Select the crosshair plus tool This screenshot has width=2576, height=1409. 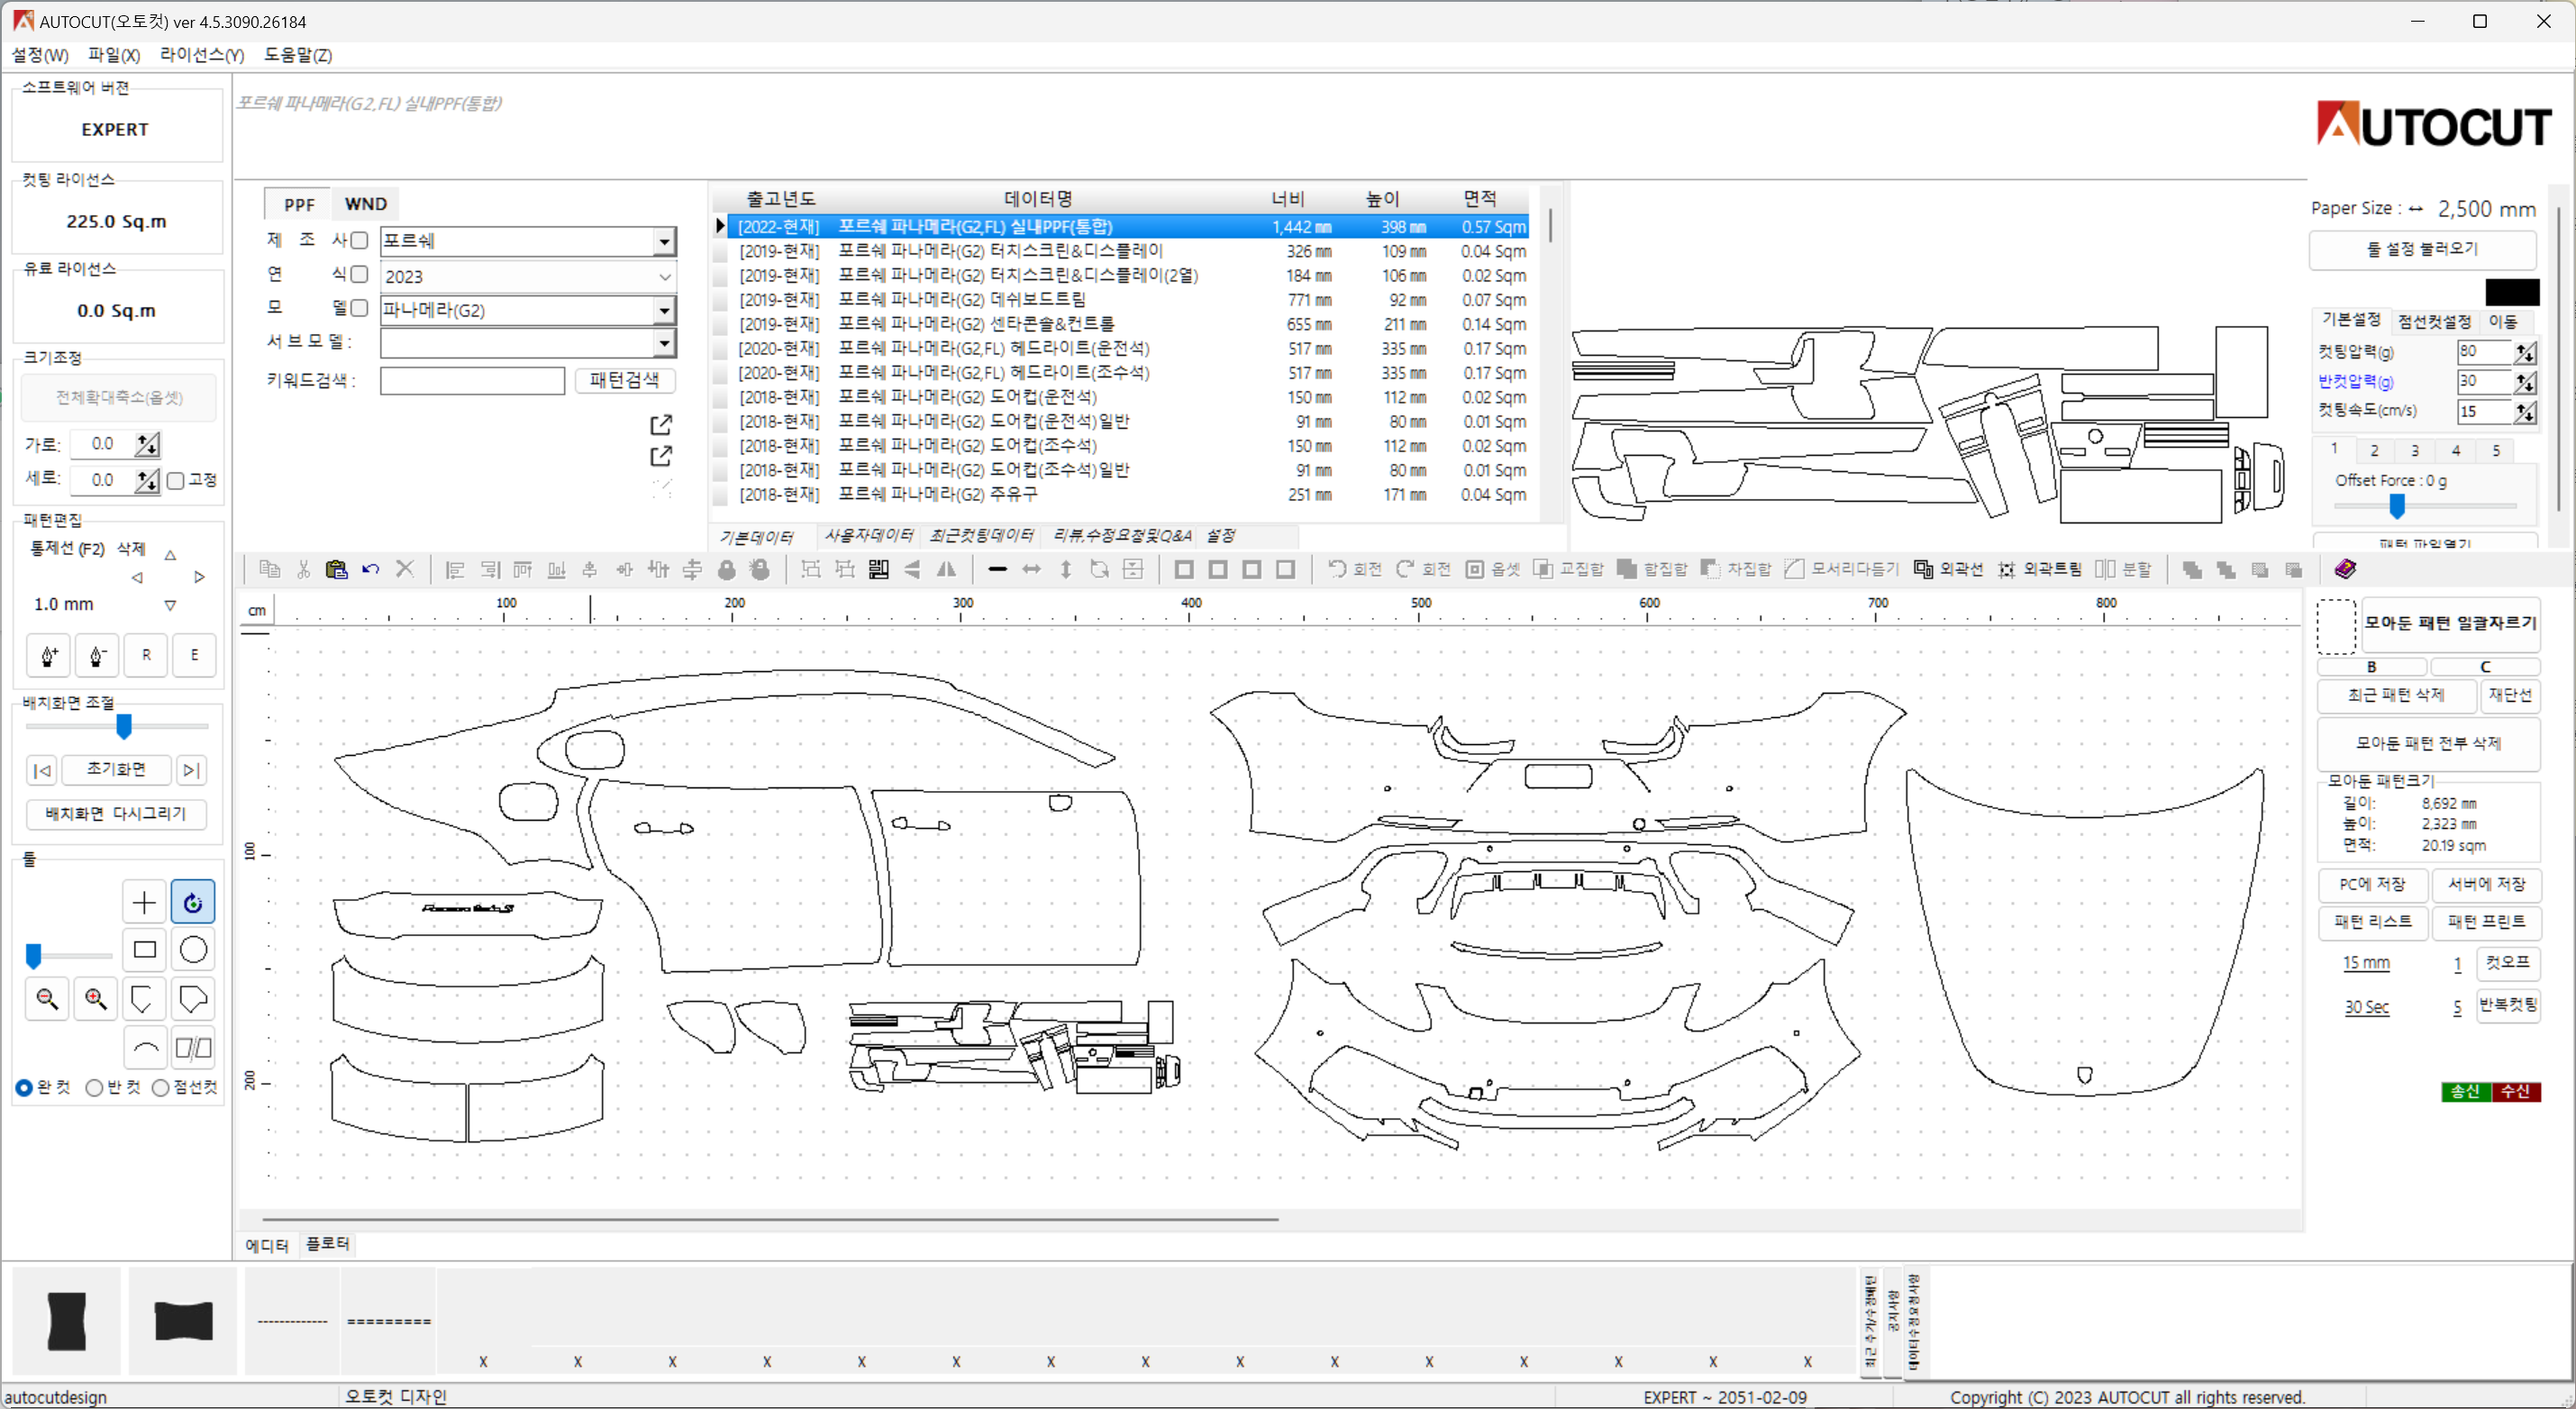[x=144, y=902]
